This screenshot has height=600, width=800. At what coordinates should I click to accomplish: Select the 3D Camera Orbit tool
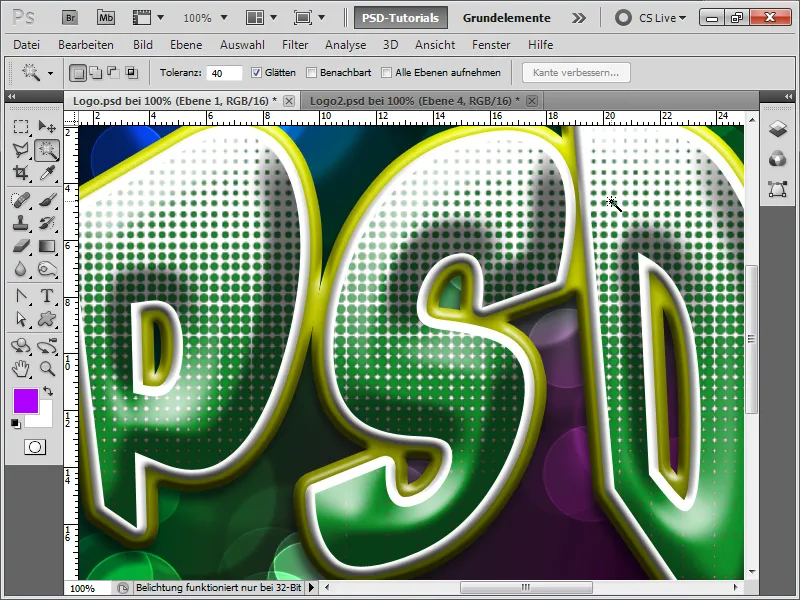click(47, 346)
